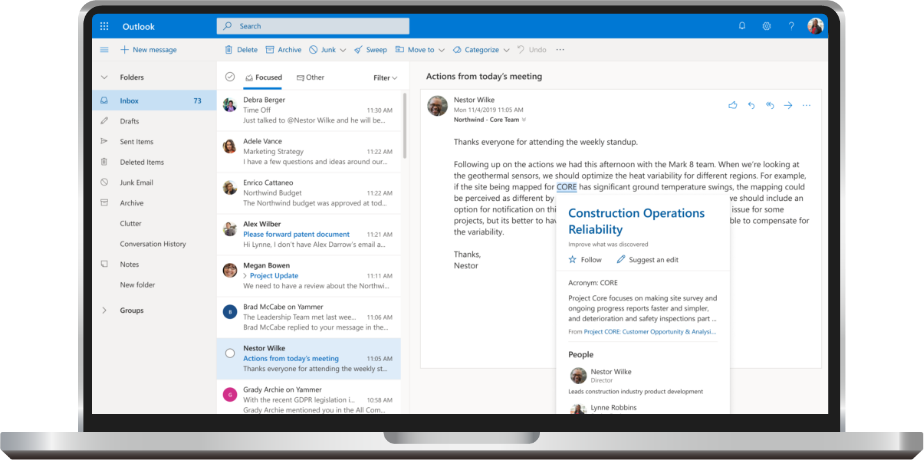Toggle the select-all messages circle checkbox
This screenshot has width=924, height=460.
[x=230, y=77]
